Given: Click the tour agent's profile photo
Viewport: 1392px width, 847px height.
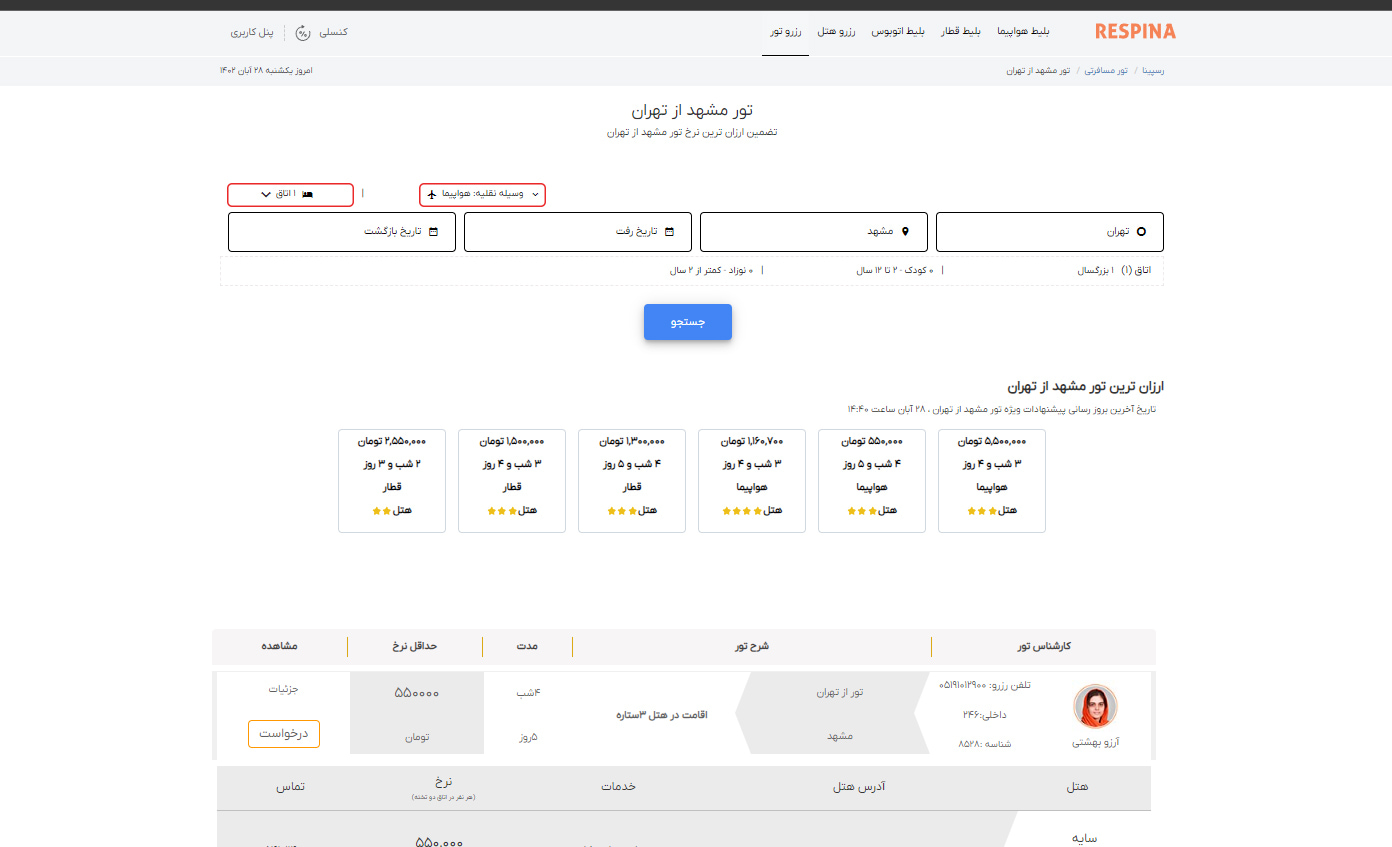Looking at the screenshot, I should [1096, 706].
